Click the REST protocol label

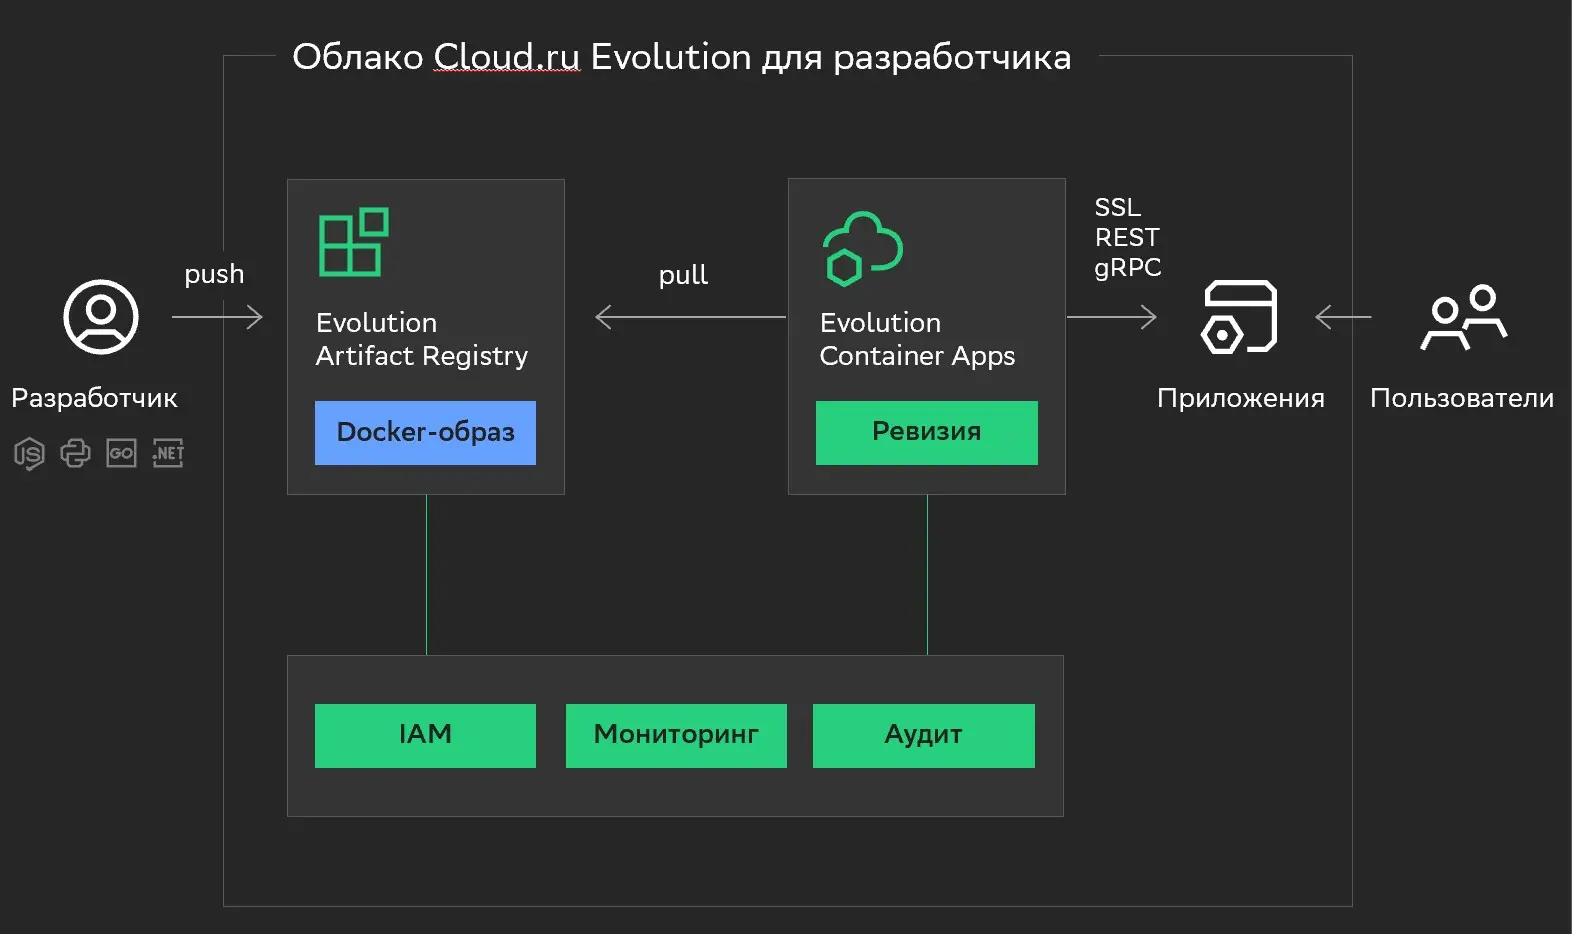click(x=1127, y=237)
